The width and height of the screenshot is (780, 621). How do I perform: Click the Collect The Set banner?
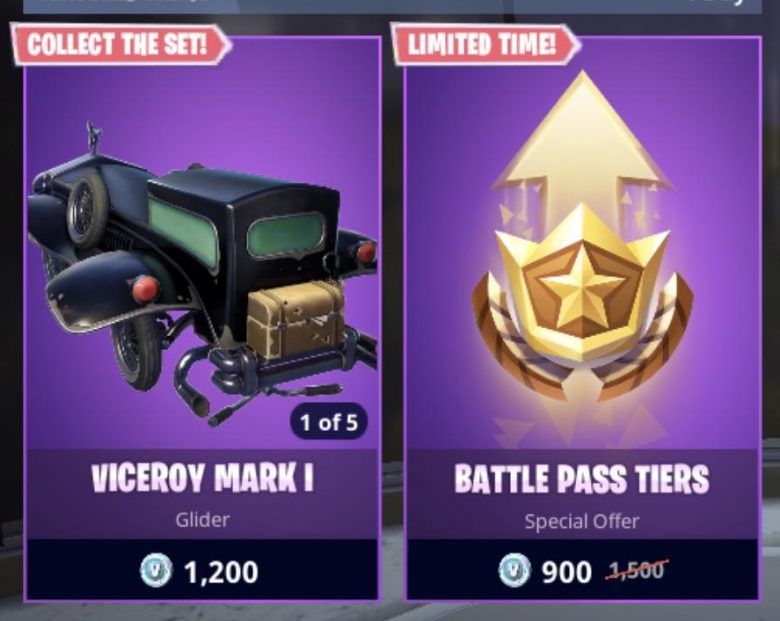(120, 44)
